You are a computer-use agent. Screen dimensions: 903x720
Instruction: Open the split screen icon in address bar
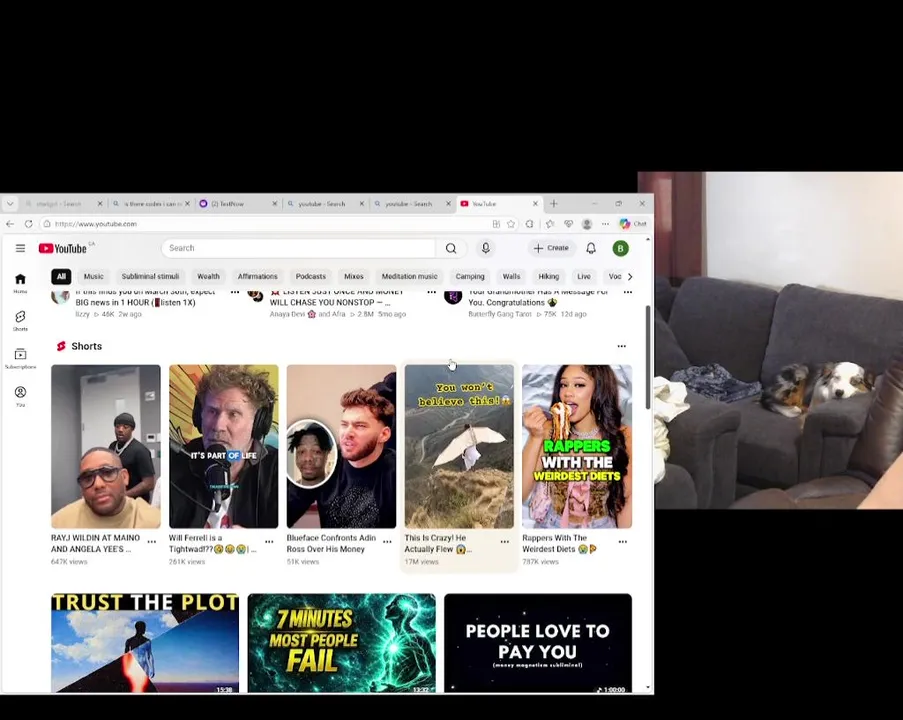coord(496,224)
